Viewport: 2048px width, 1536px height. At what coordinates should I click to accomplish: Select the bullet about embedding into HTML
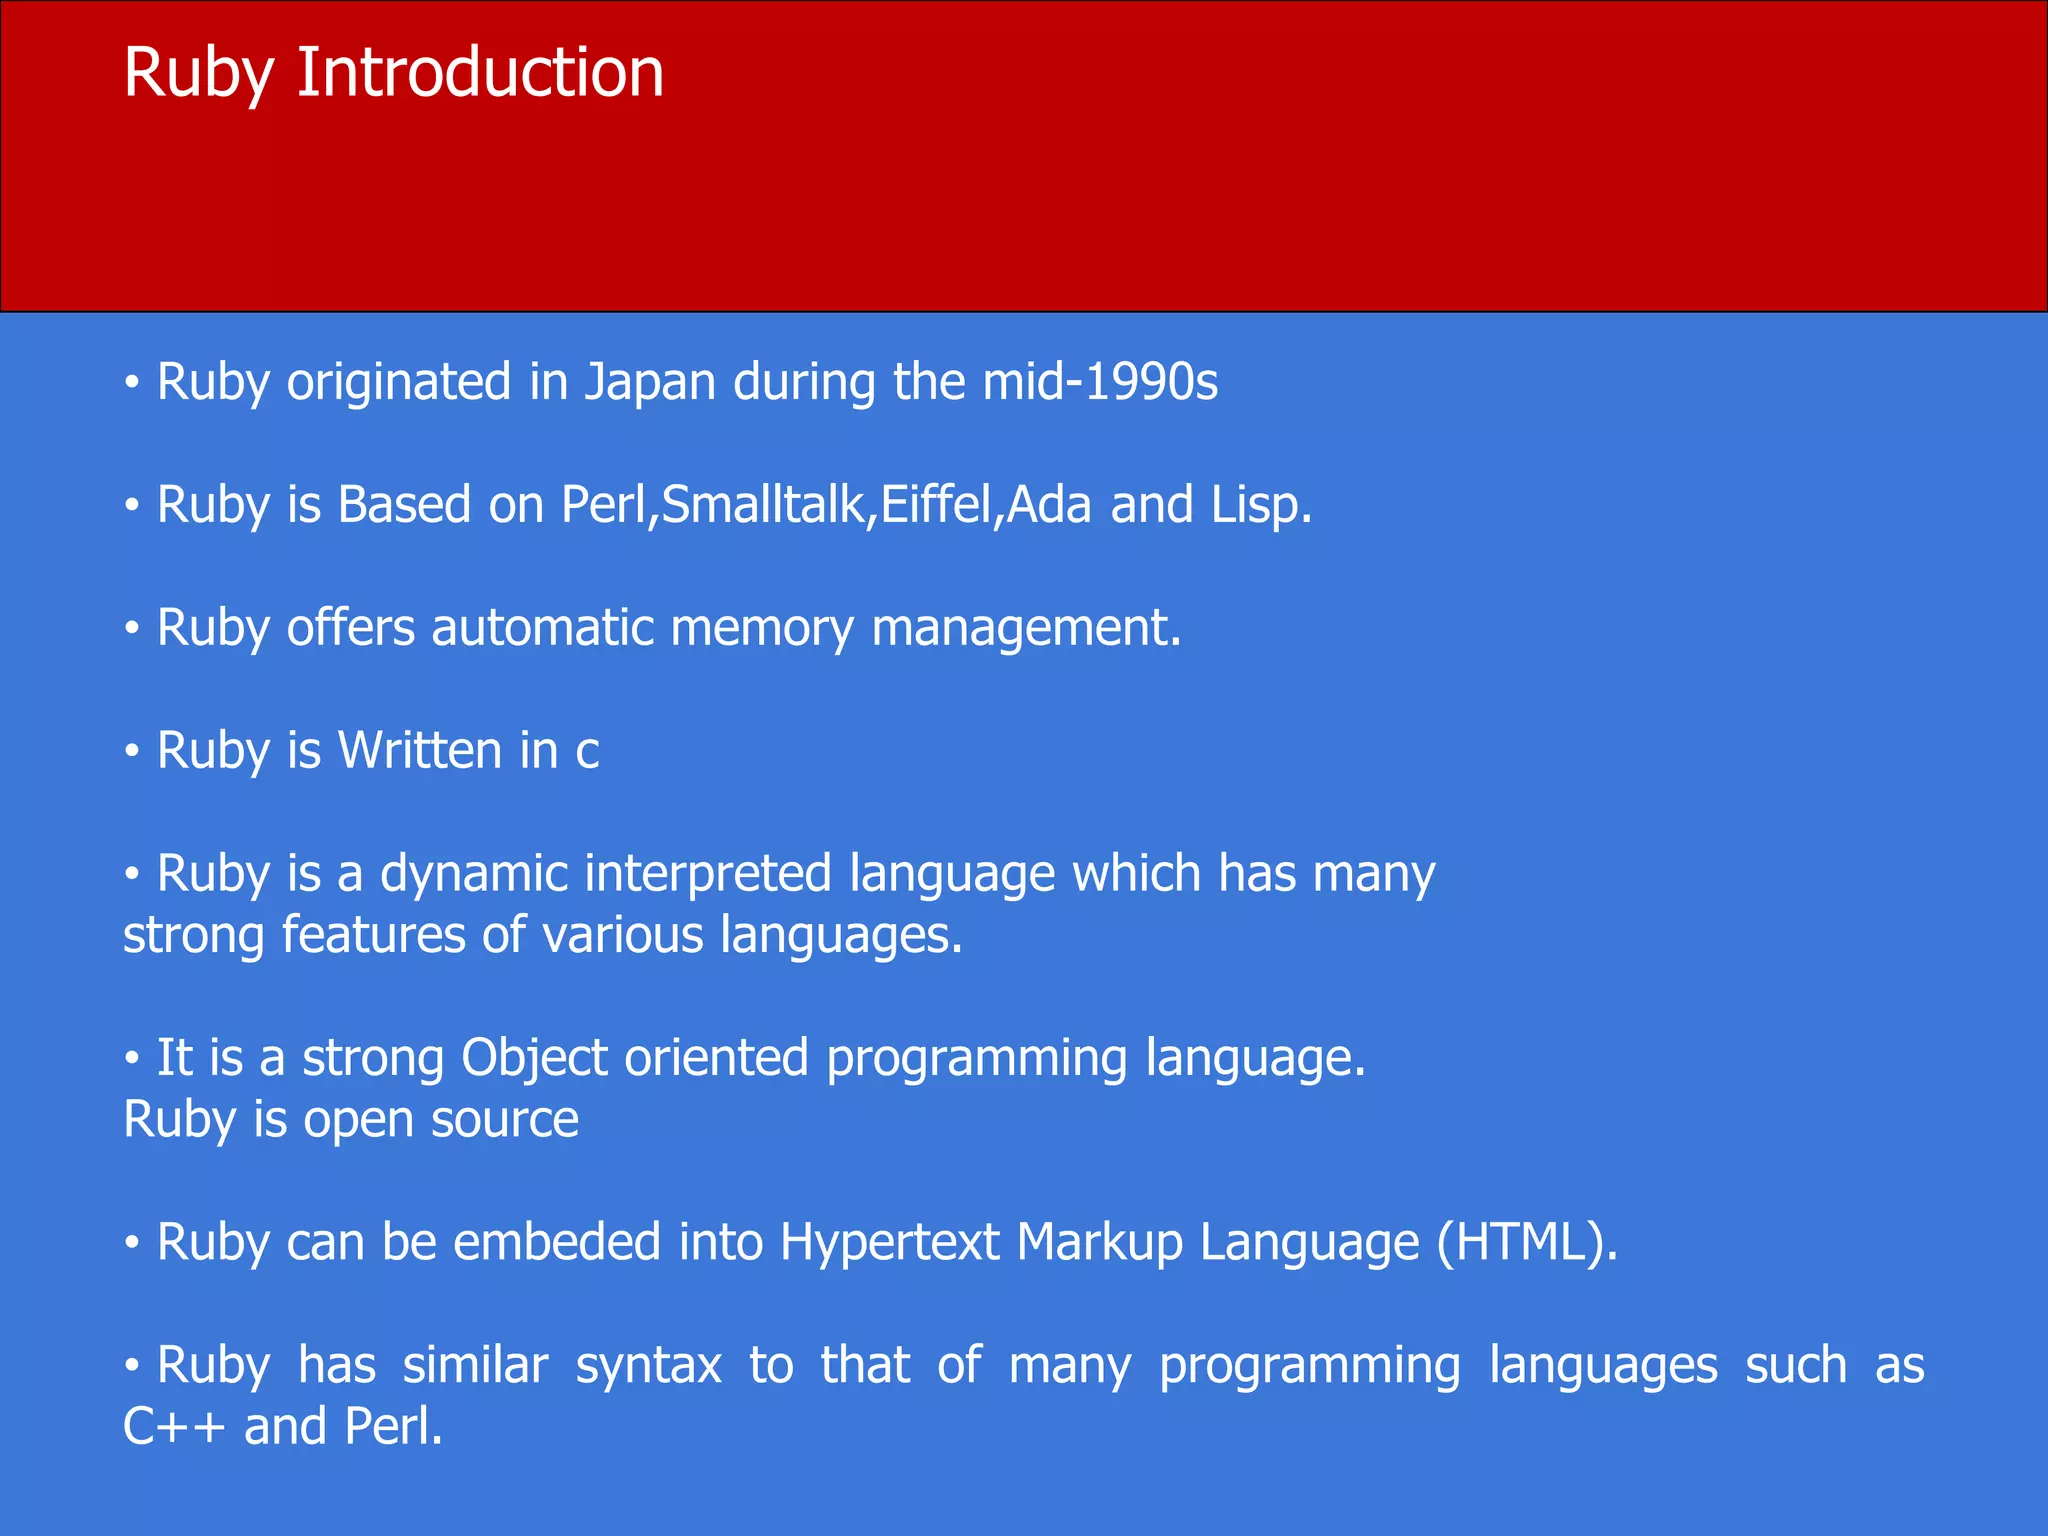pos(871,1243)
